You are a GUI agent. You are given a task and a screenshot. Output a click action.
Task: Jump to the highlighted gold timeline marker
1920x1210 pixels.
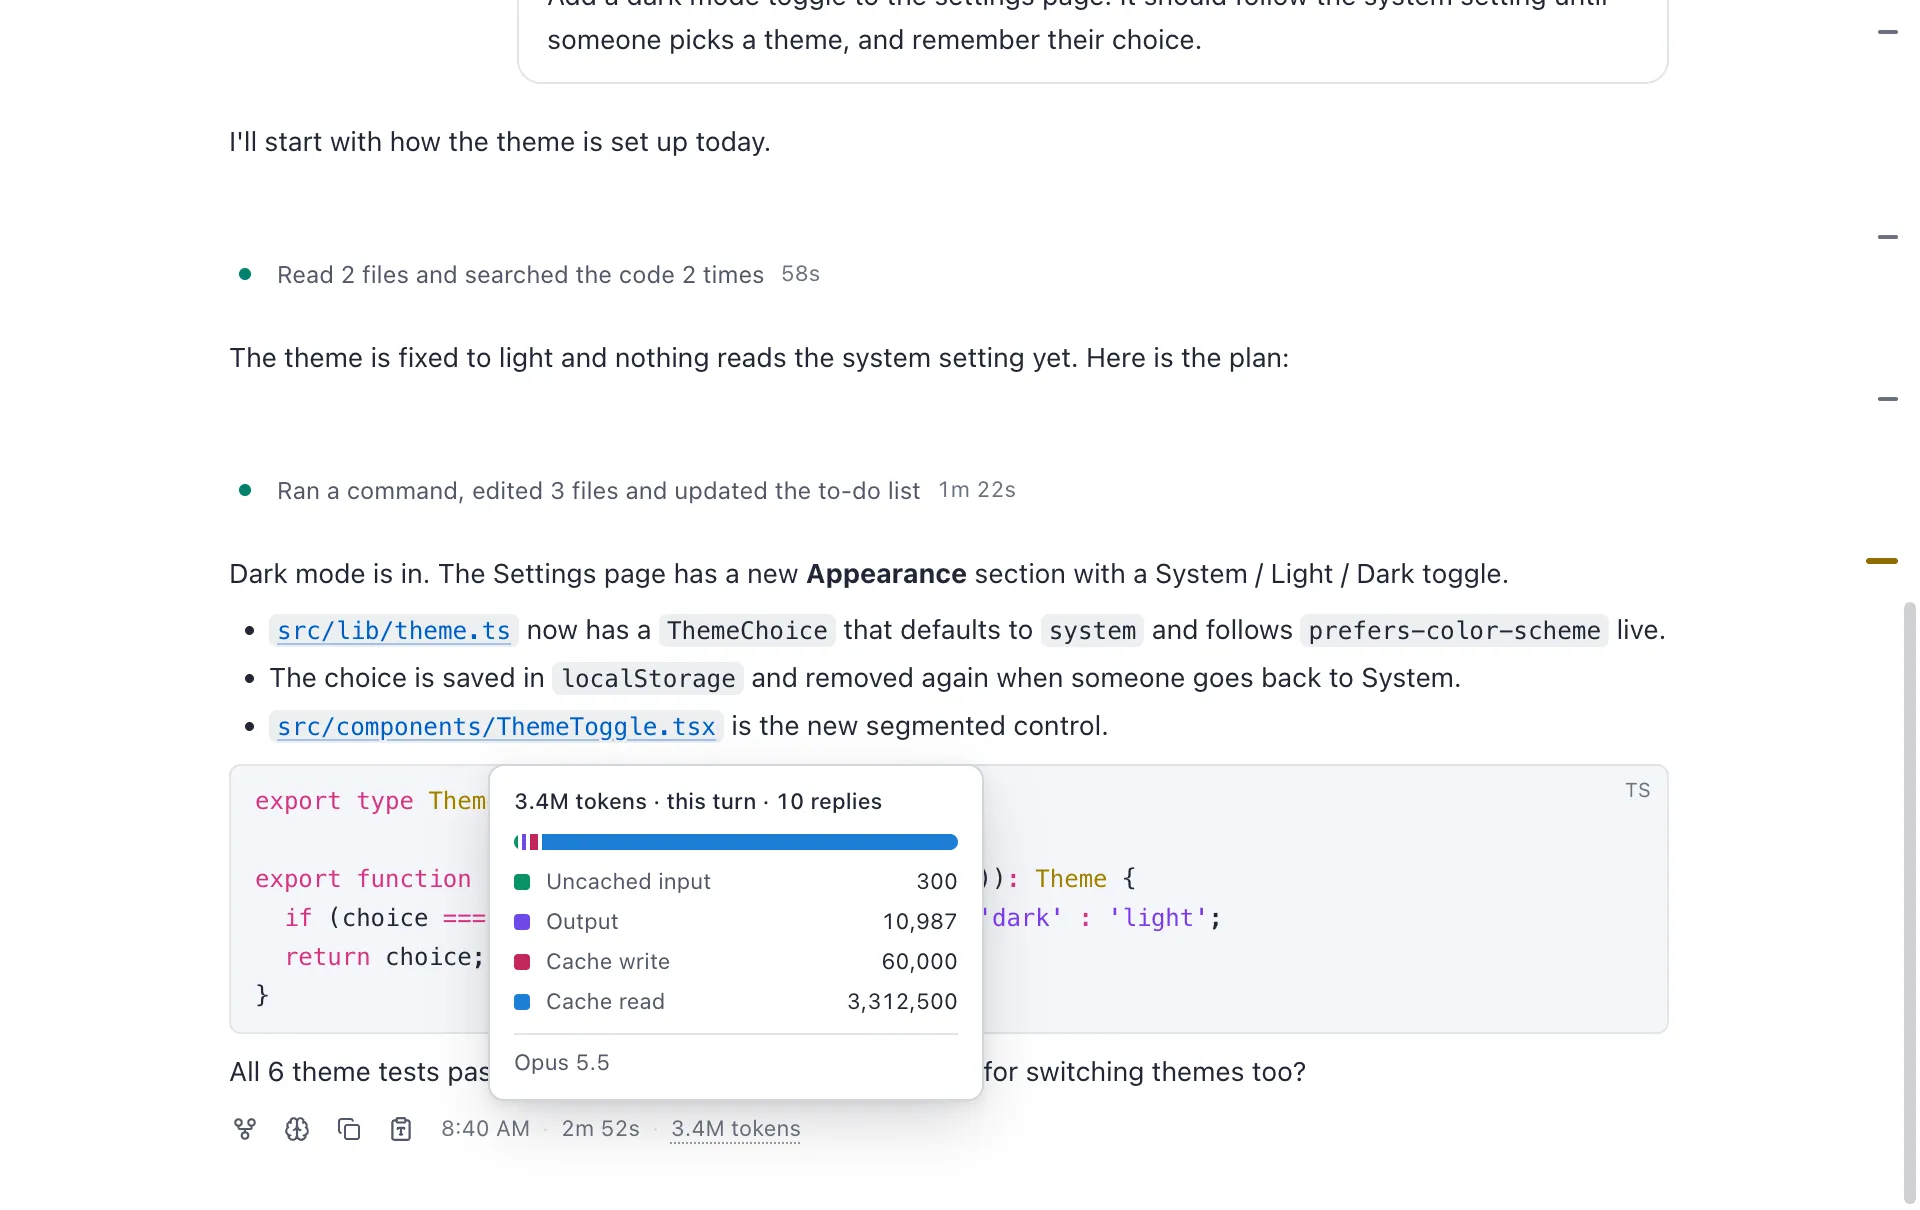1881,561
